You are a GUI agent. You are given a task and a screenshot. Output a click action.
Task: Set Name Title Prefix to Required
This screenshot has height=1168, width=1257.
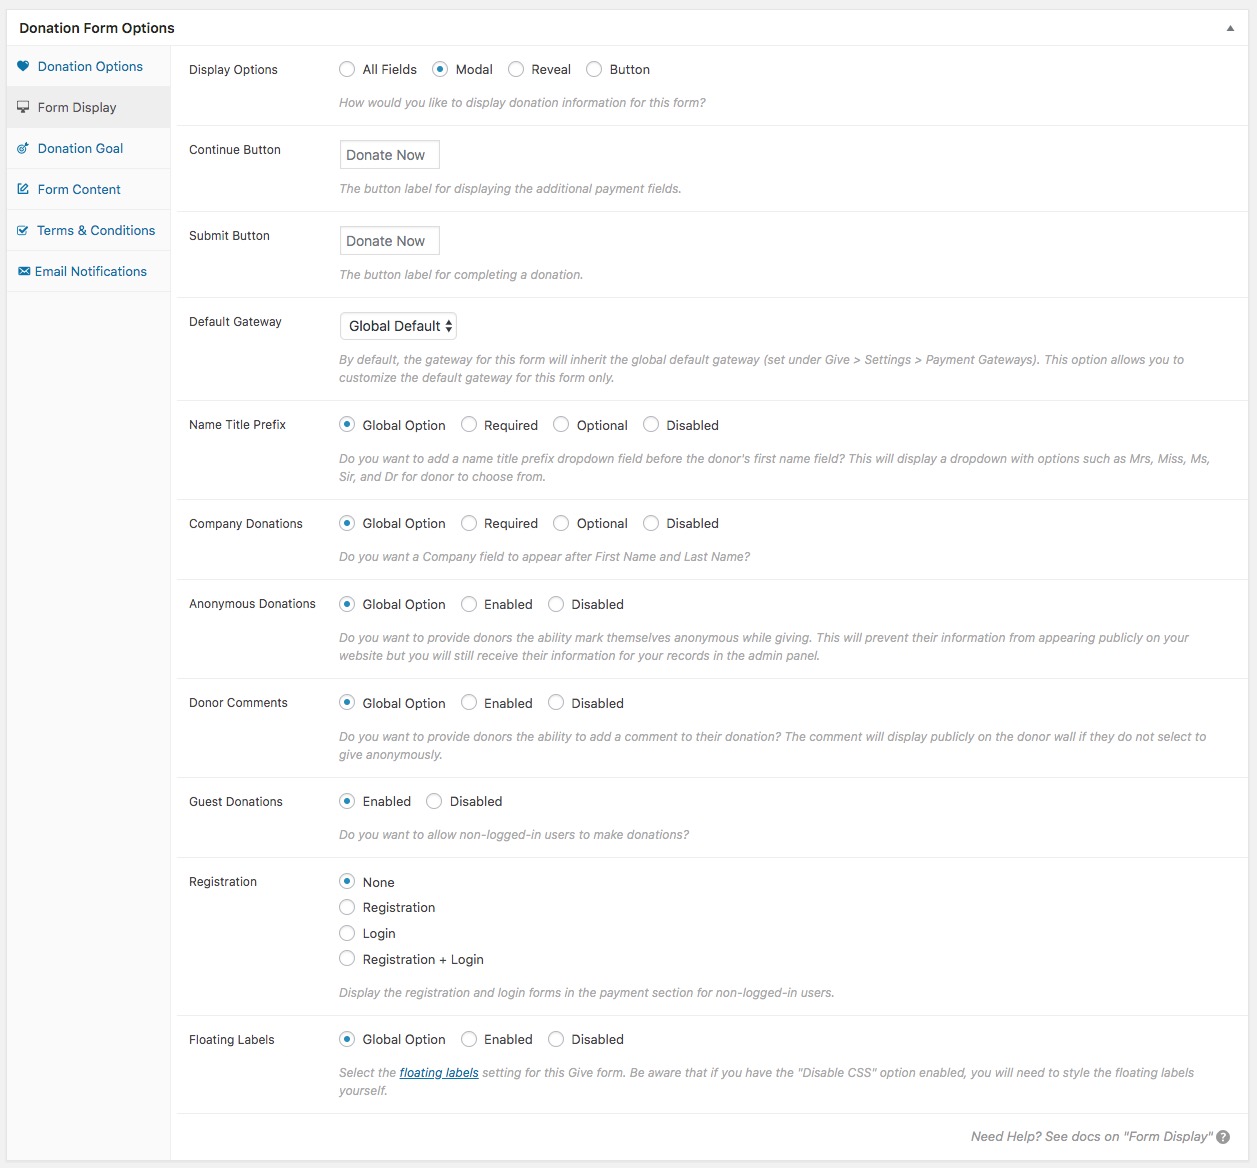(469, 425)
